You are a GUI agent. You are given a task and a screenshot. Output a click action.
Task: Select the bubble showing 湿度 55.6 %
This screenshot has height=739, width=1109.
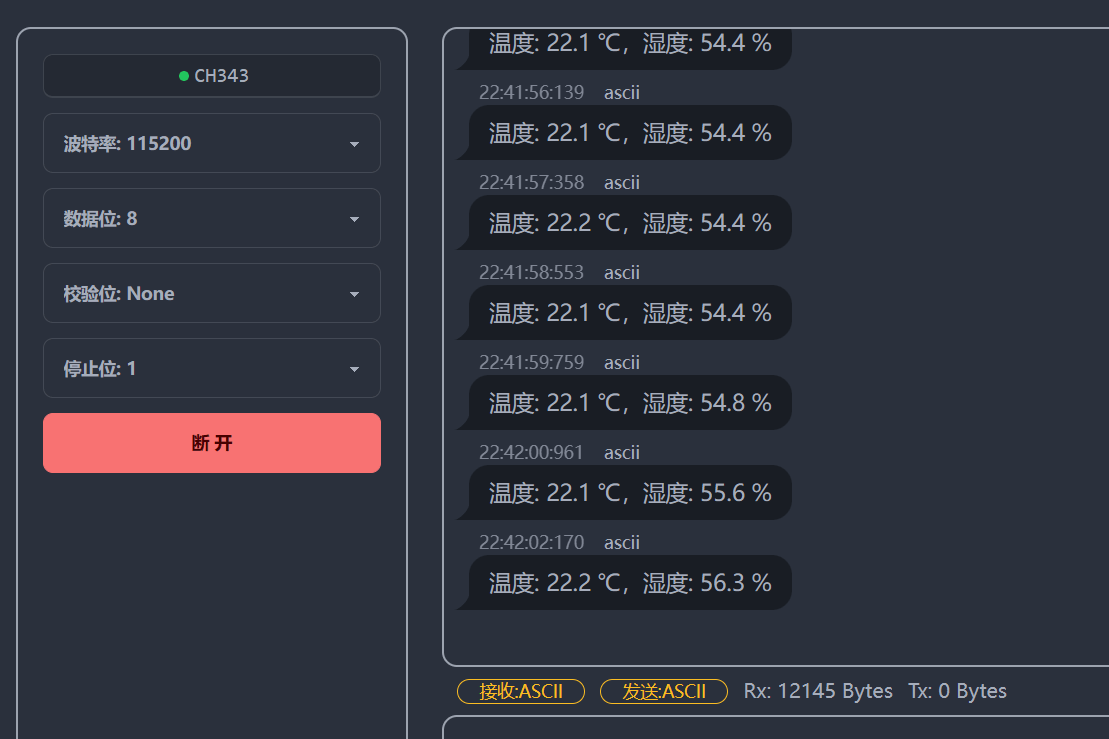coord(624,493)
